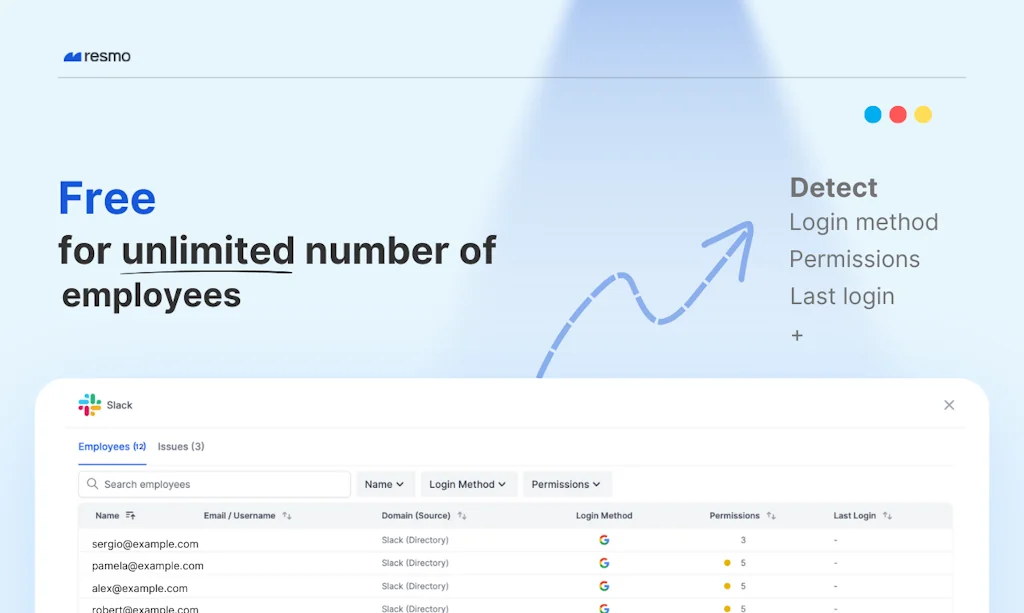Screen dimensions: 1024x613
Task: Click the Resmo logo
Action: pos(97,57)
